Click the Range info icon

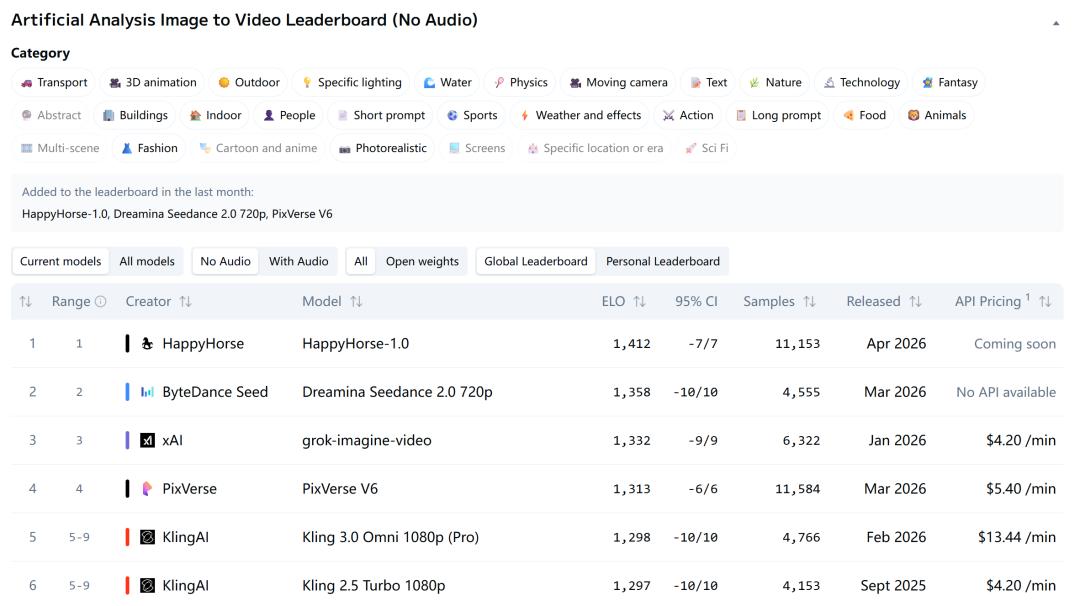100,301
